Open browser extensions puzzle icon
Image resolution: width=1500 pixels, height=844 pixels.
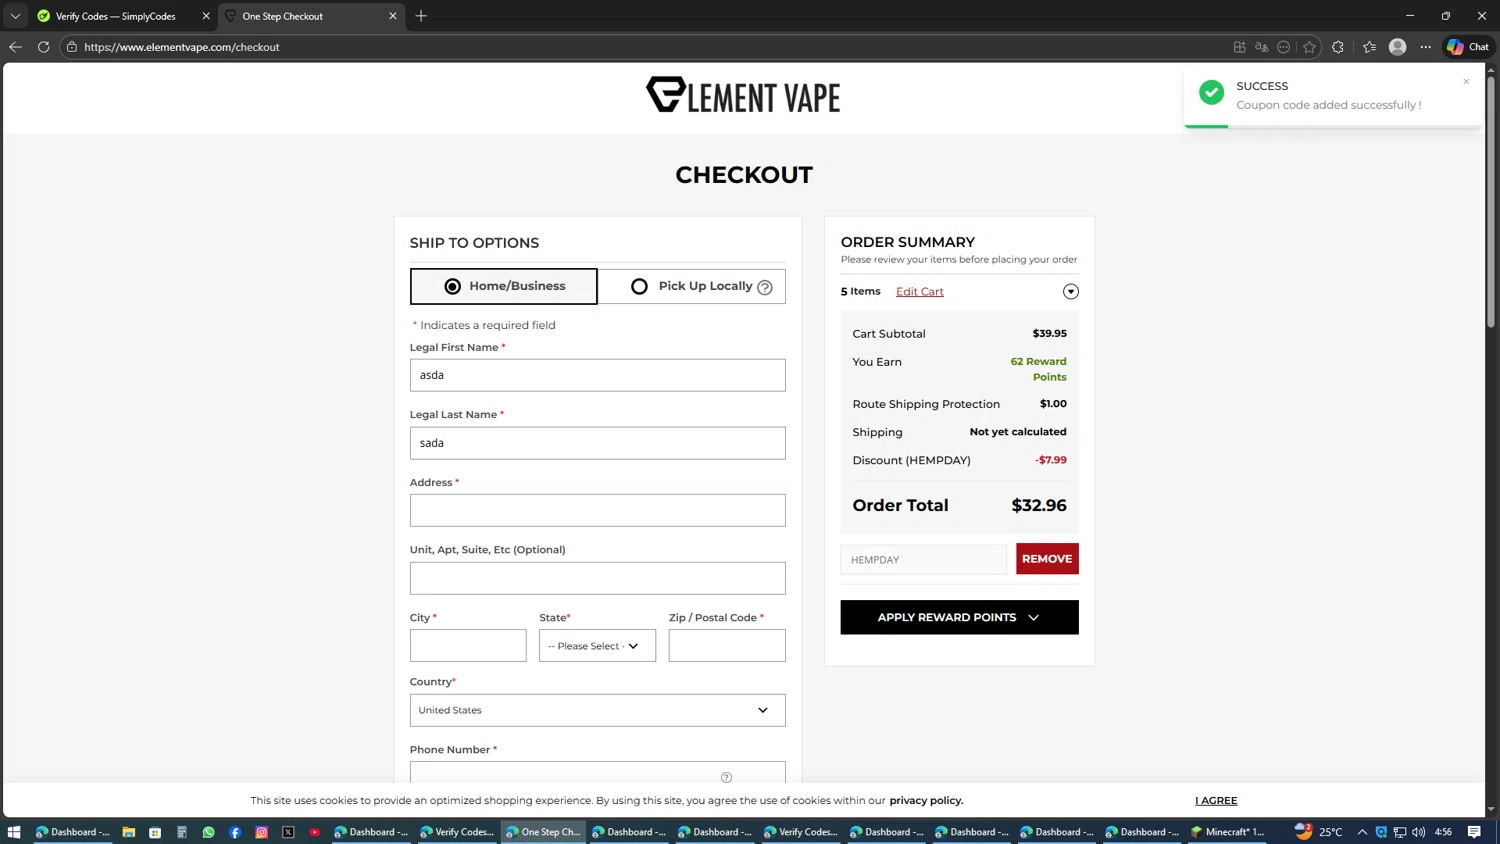point(1338,47)
